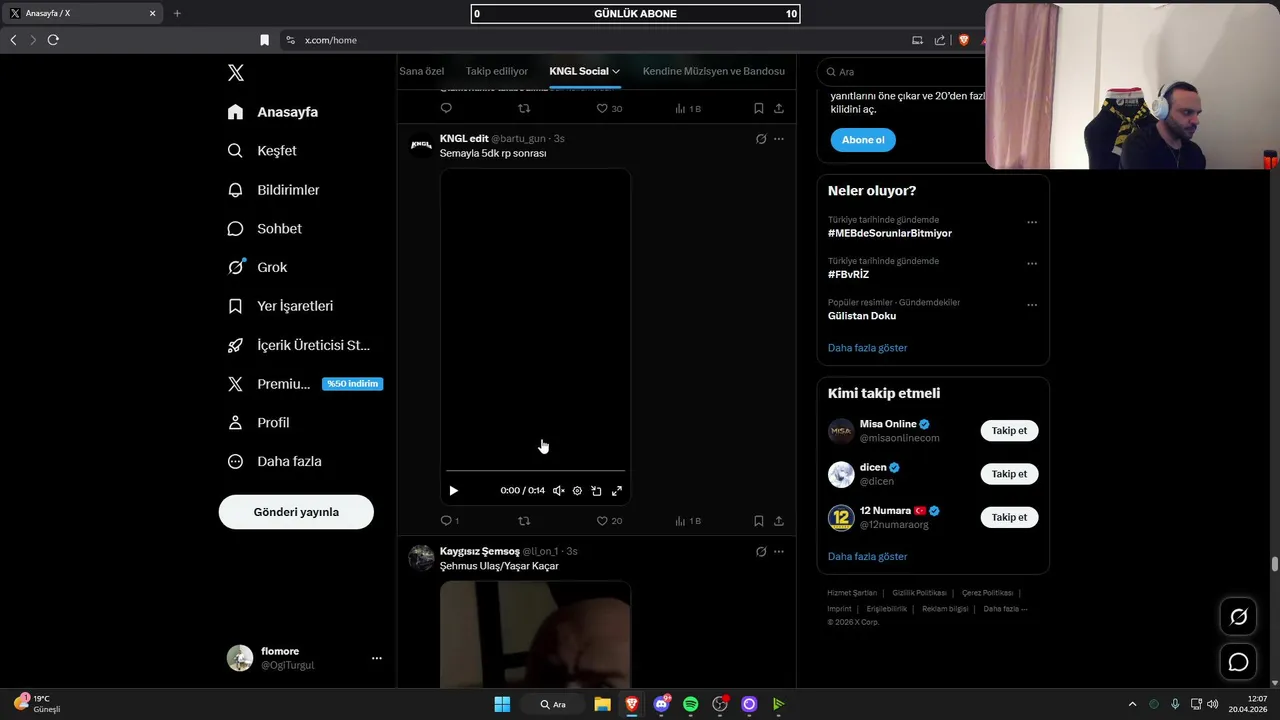Open File Explorer from taskbar
1280x720 pixels.
[602, 705]
